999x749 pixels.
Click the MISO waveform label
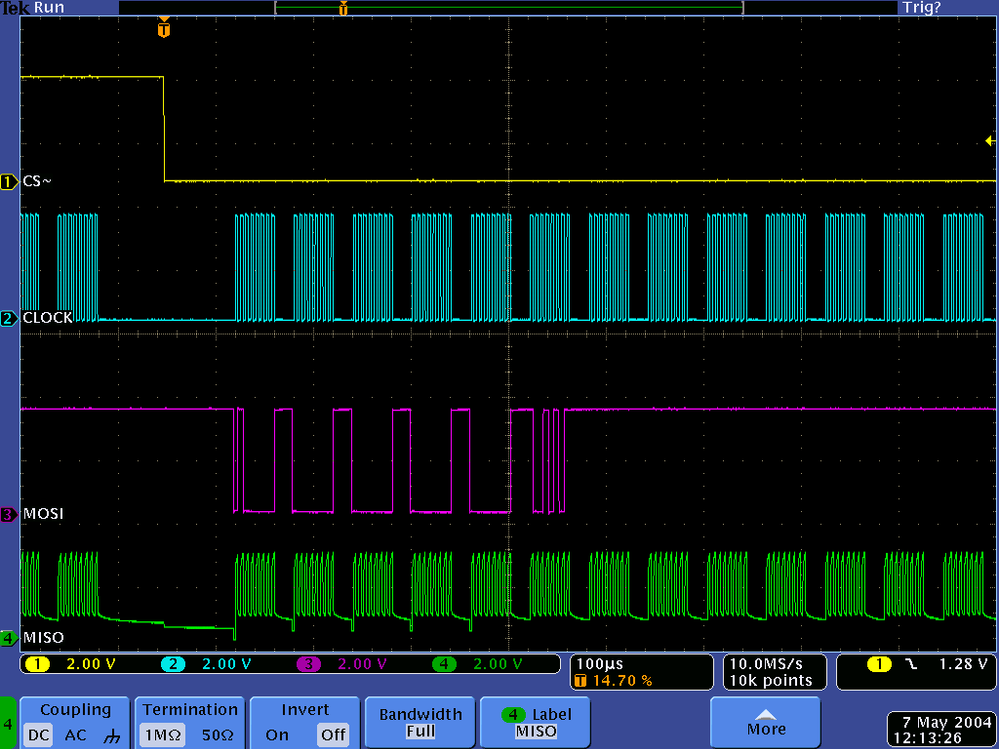pyautogui.click(x=43, y=638)
